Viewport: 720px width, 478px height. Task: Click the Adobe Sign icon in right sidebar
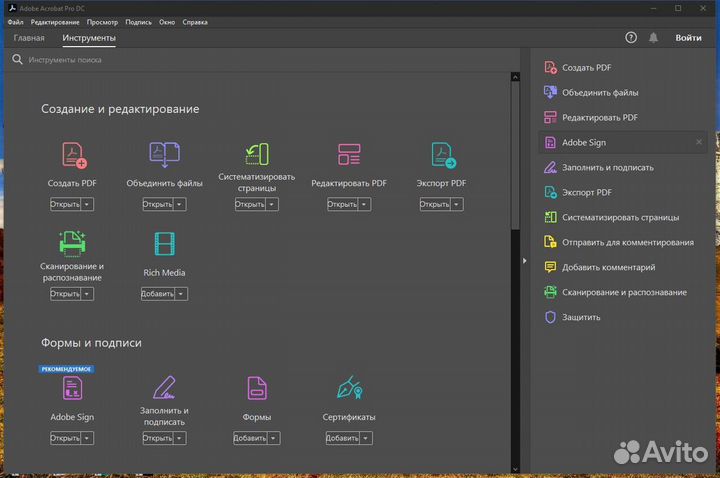point(550,142)
